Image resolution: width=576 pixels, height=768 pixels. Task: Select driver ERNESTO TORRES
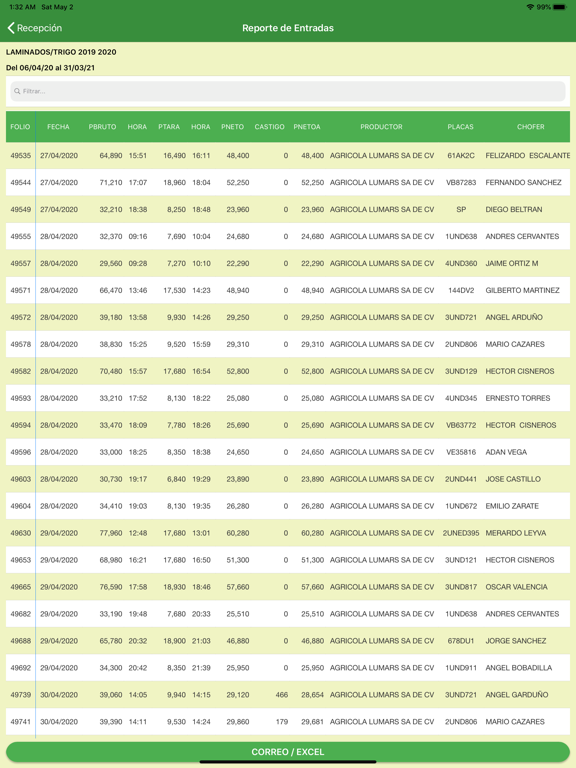coord(518,398)
